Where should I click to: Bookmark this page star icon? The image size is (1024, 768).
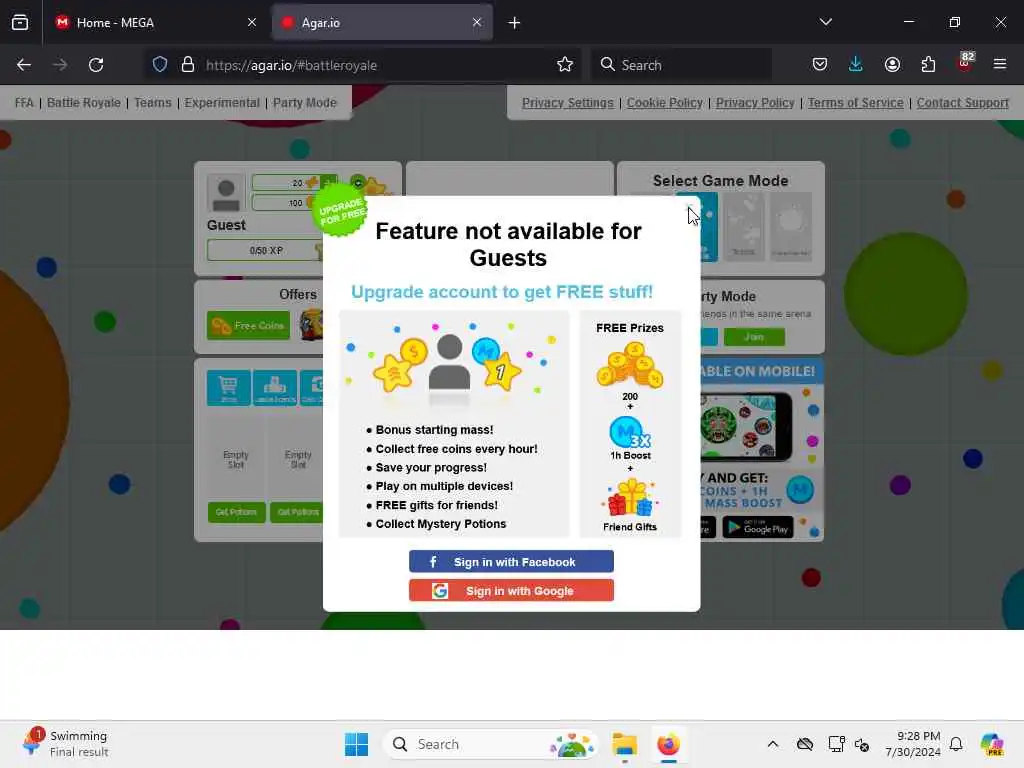coord(565,65)
